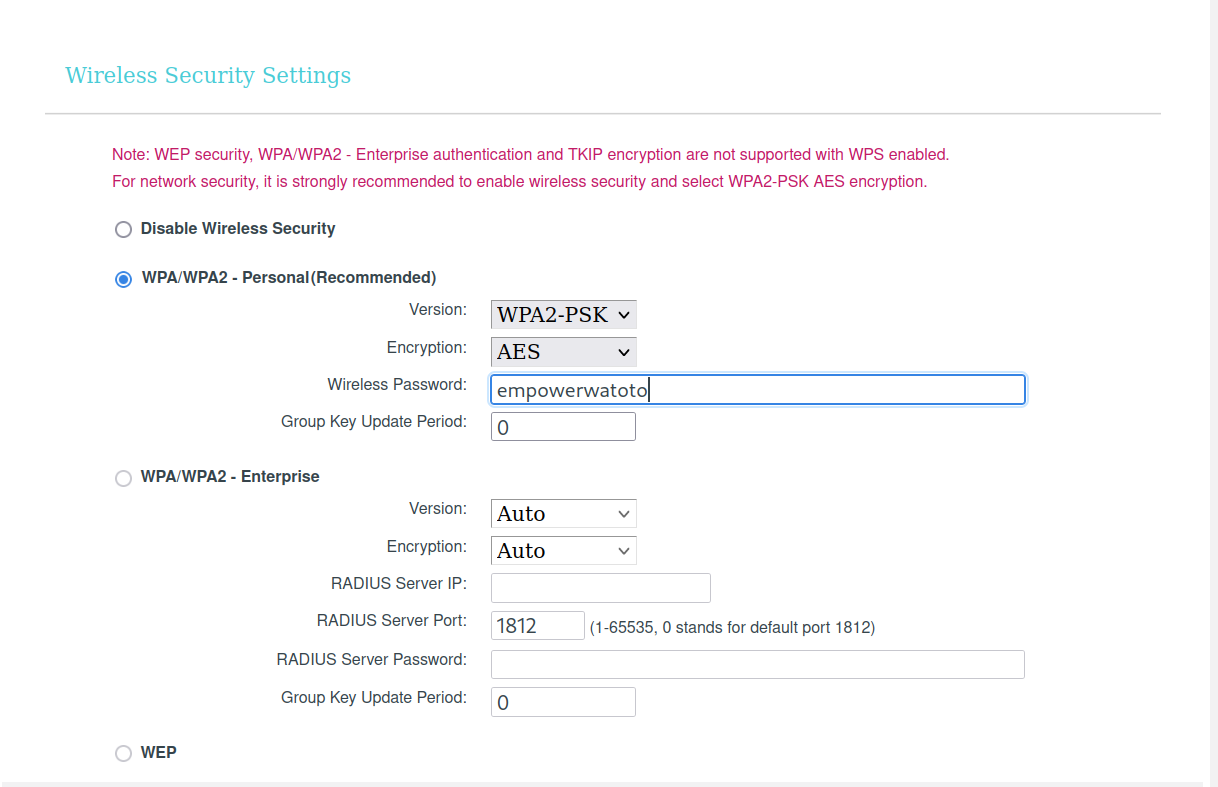1218x787 pixels.
Task: Click inside the Wireless Password field
Action: tap(757, 390)
